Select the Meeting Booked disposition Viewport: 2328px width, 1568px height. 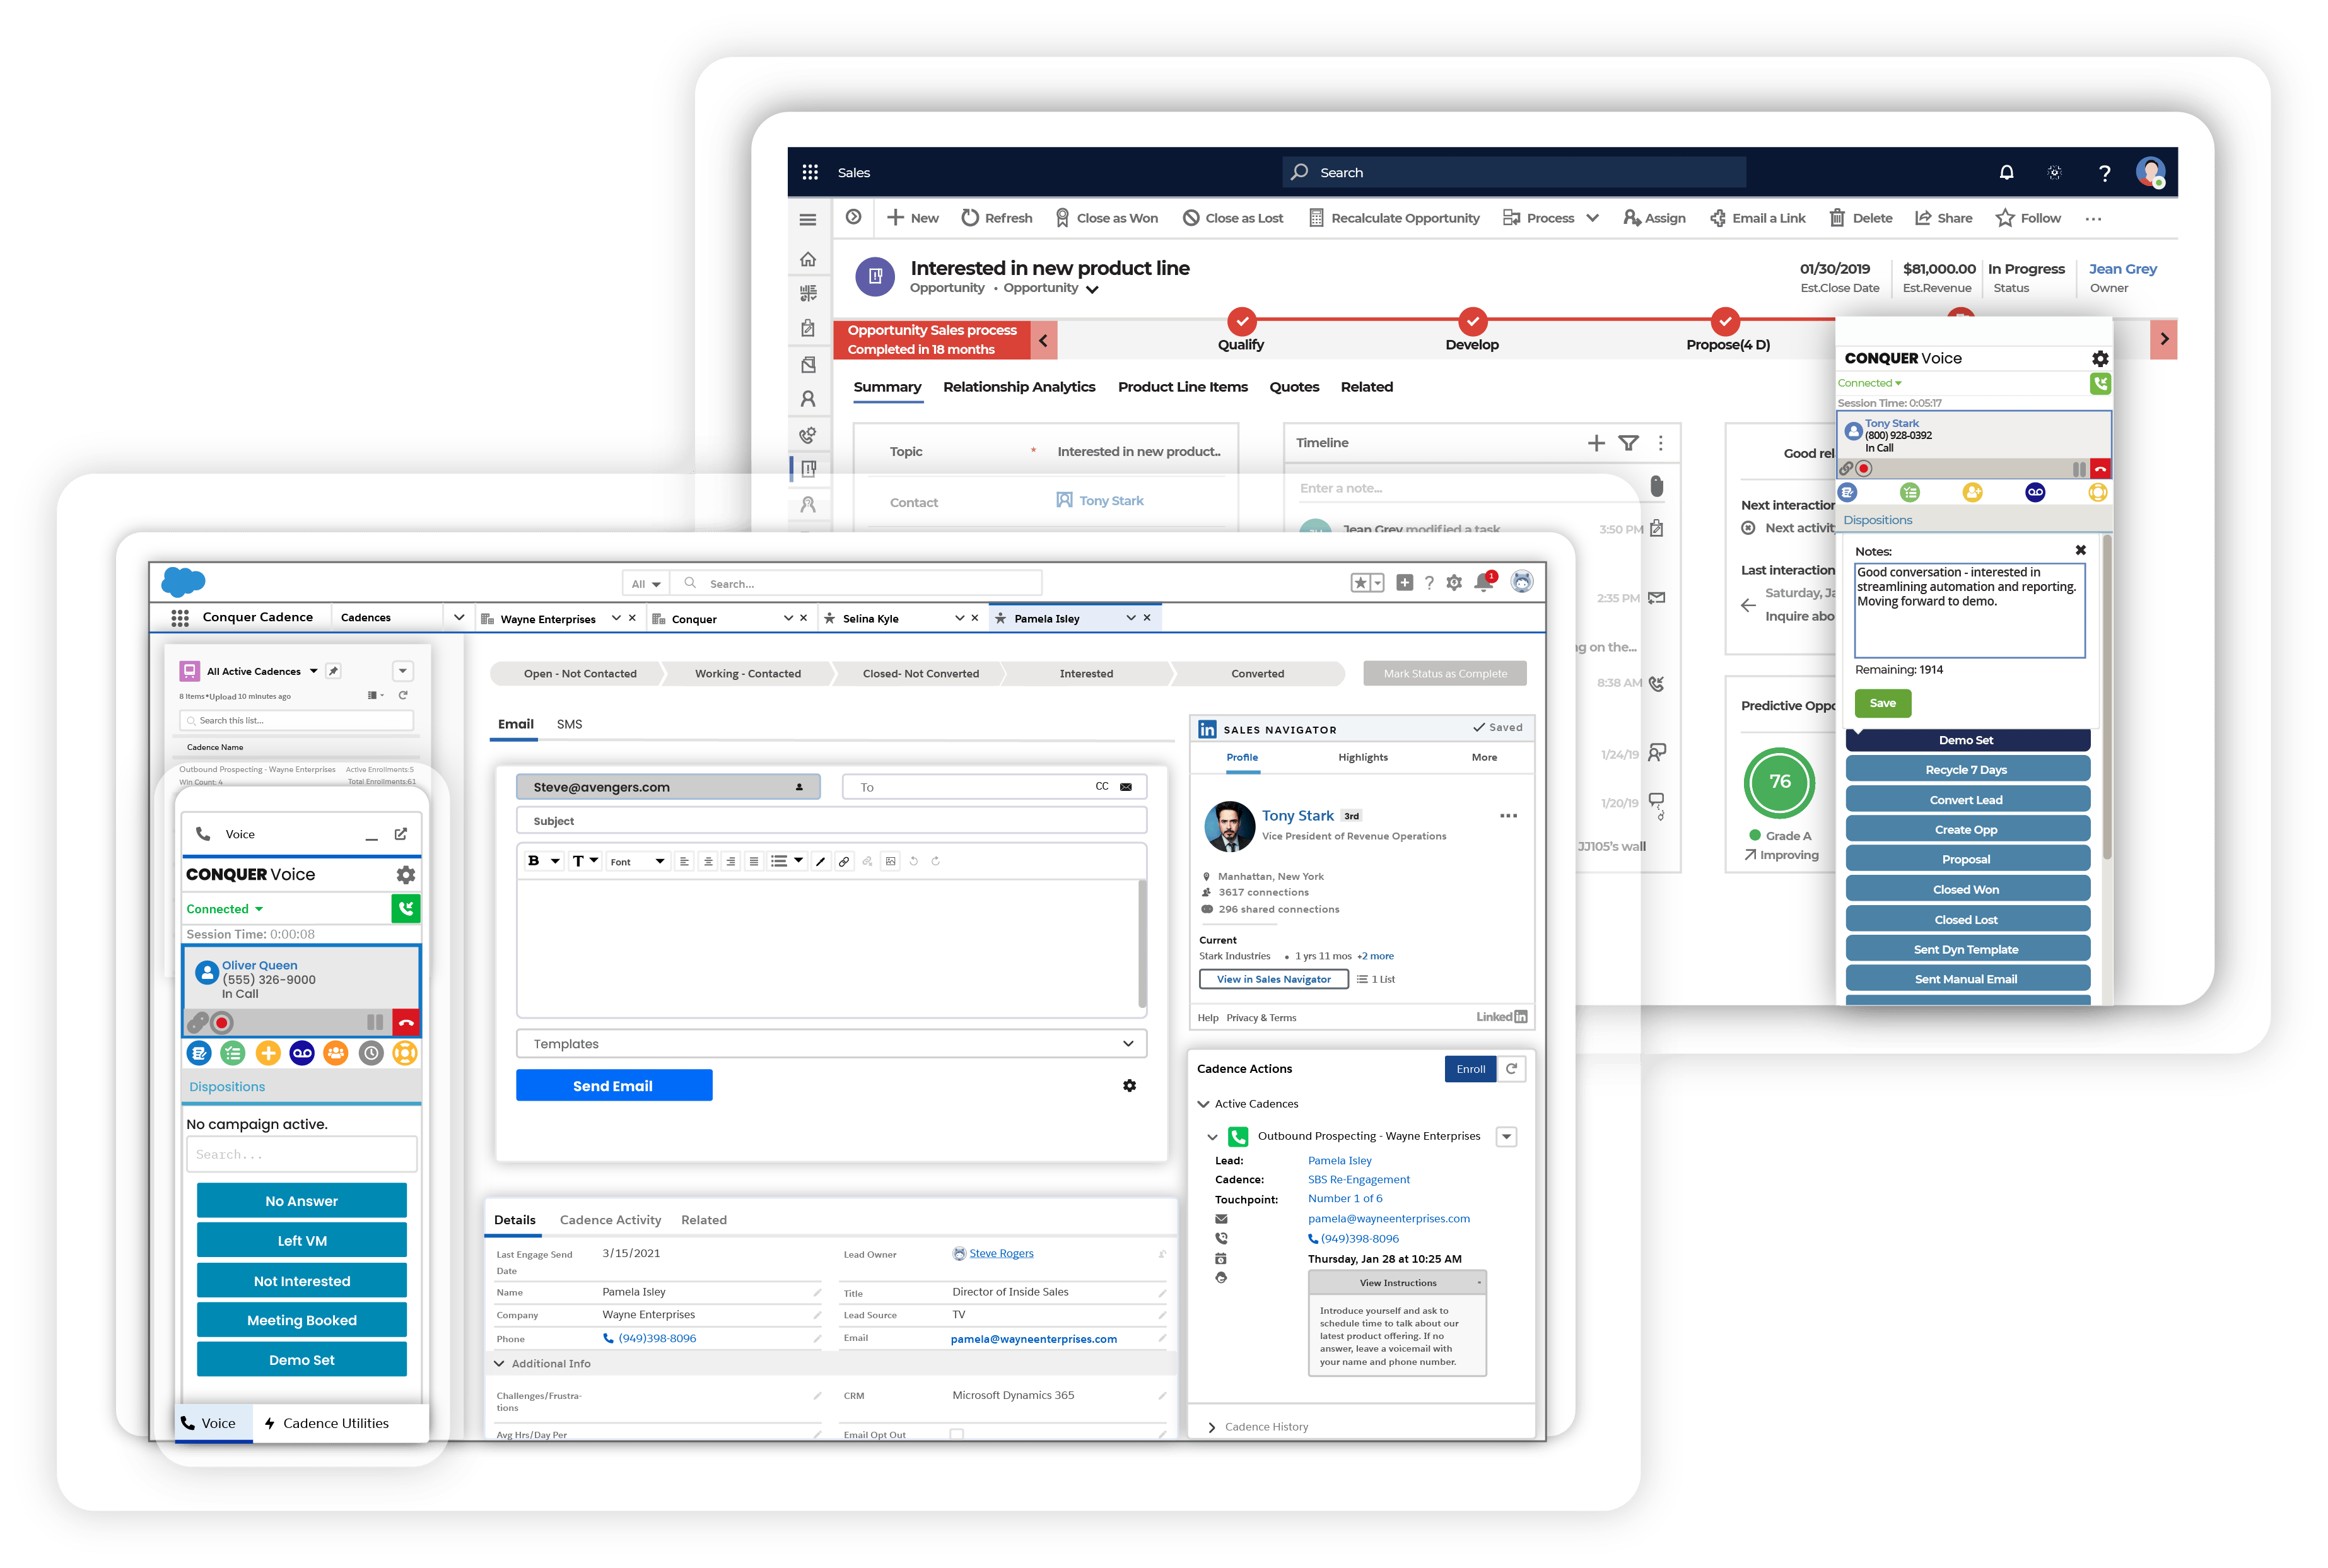coord(302,1320)
